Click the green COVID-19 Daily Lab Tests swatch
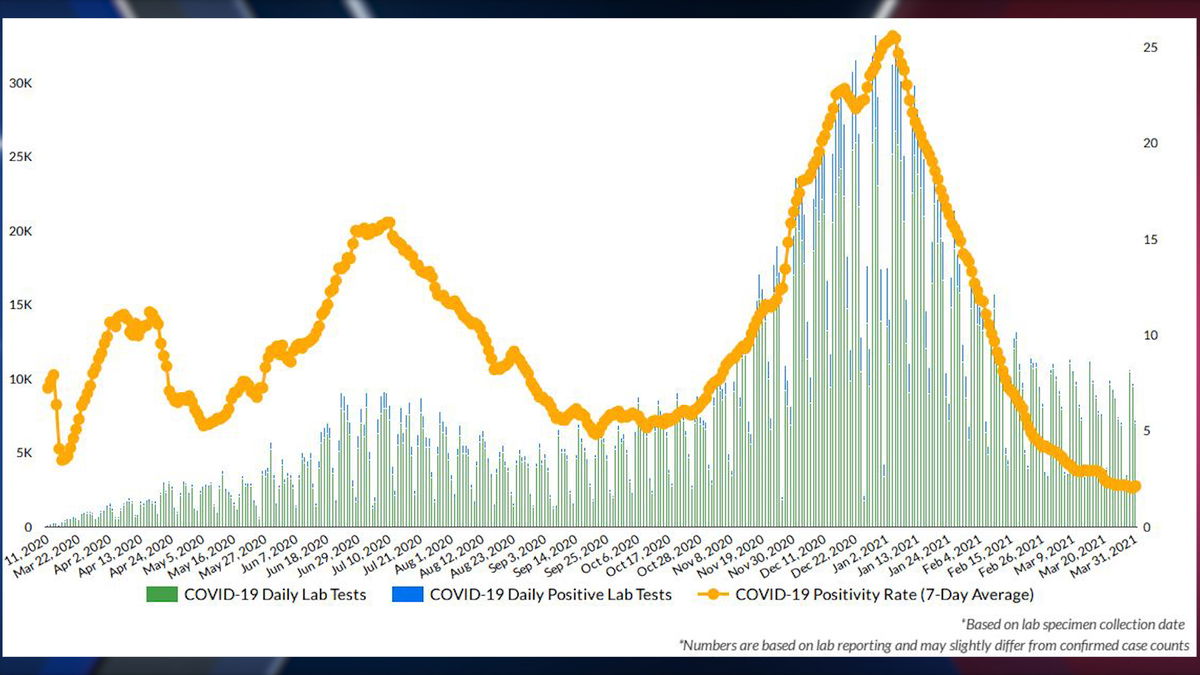This screenshot has height=675, width=1200. [161, 595]
